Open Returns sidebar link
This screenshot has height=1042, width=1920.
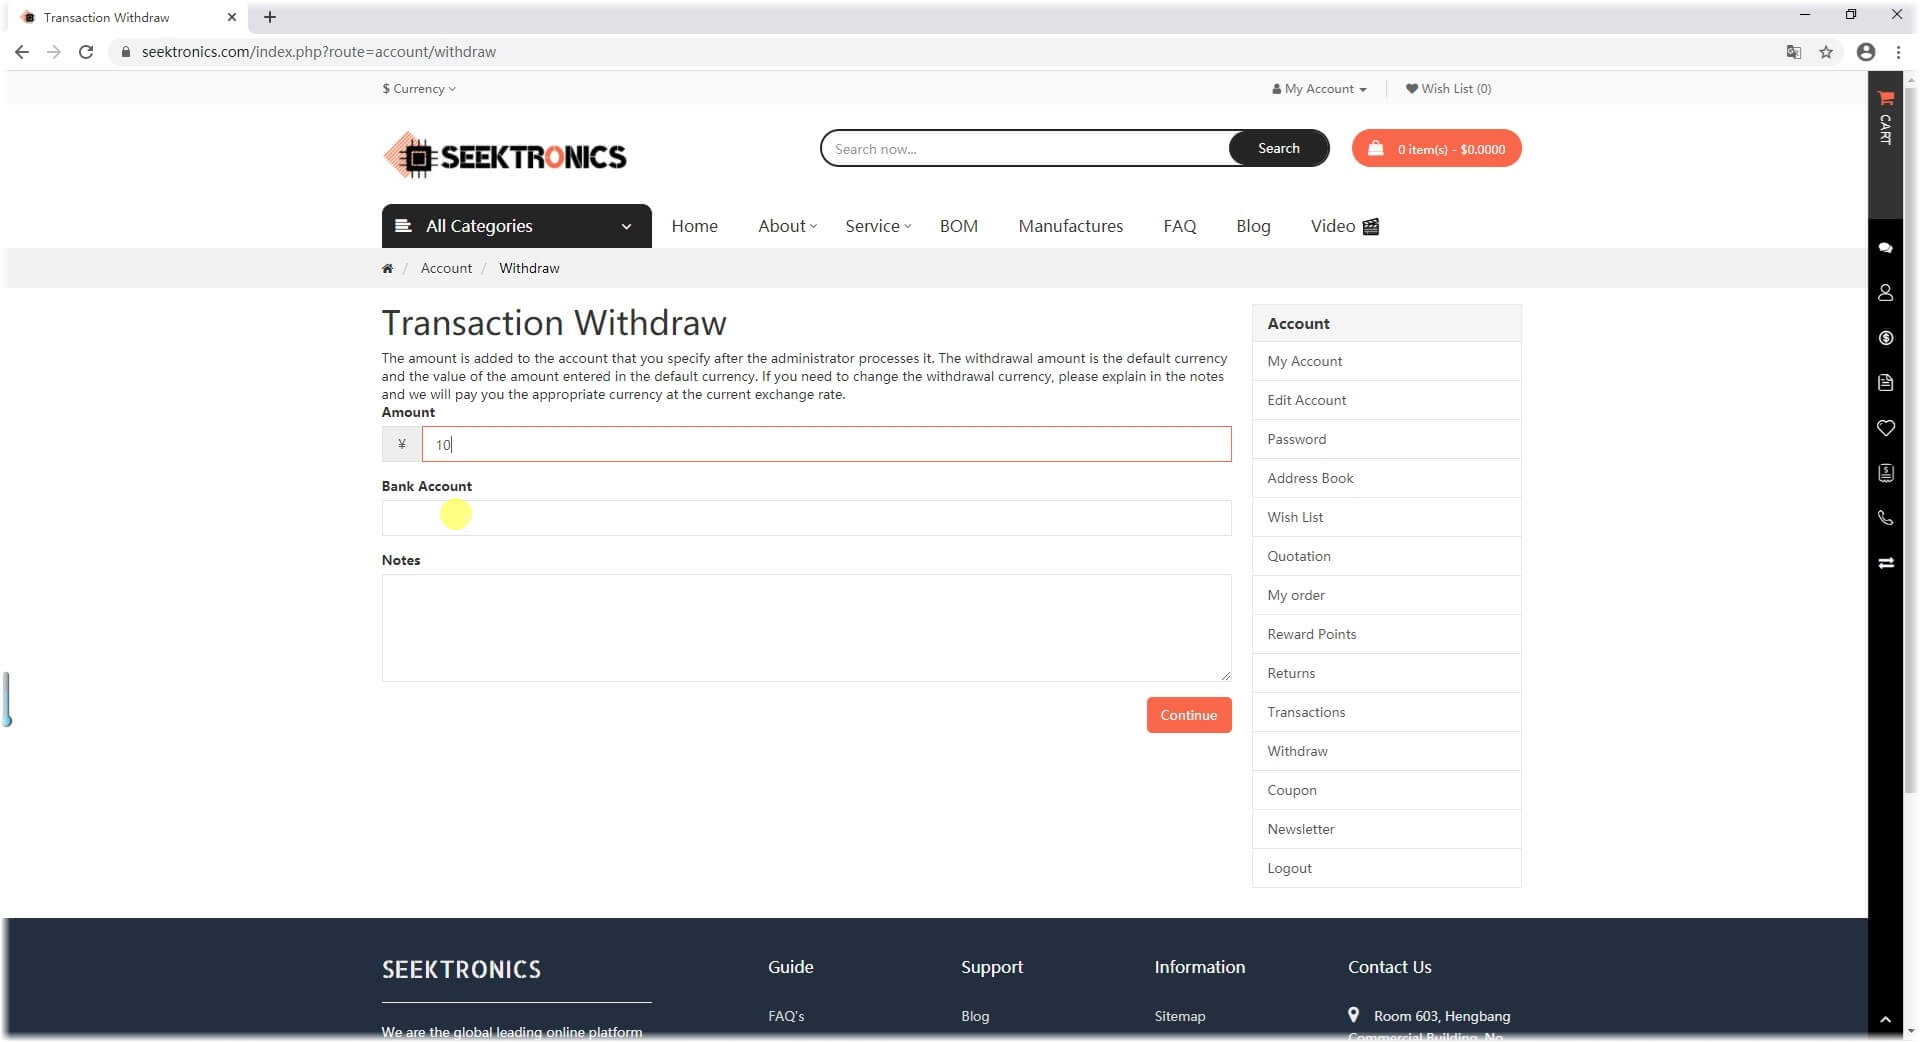tap(1386, 673)
